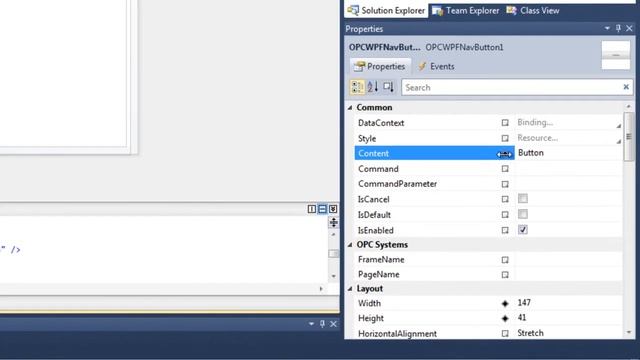Click properties scrollbar up arrow
The width and height of the screenshot is (640, 360).
click(629, 107)
